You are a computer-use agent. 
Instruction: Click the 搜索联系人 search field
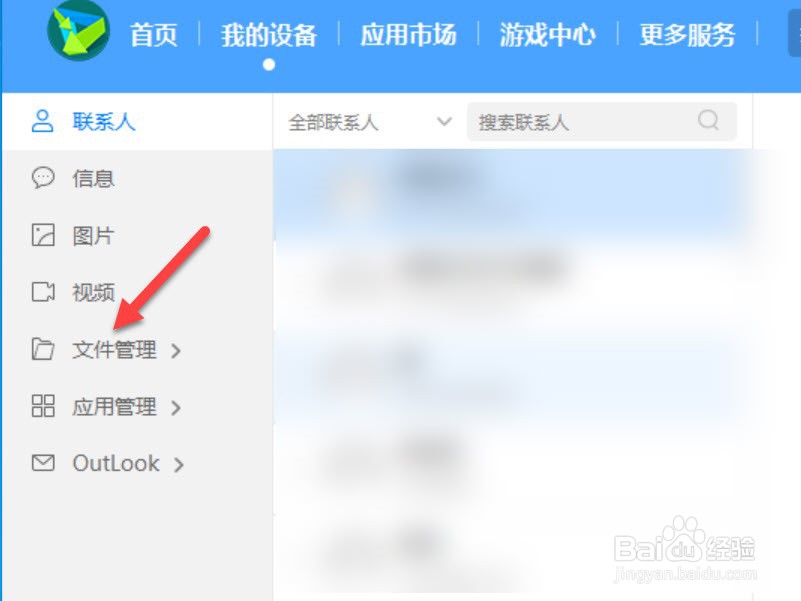pyautogui.click(x=602, y=122)
